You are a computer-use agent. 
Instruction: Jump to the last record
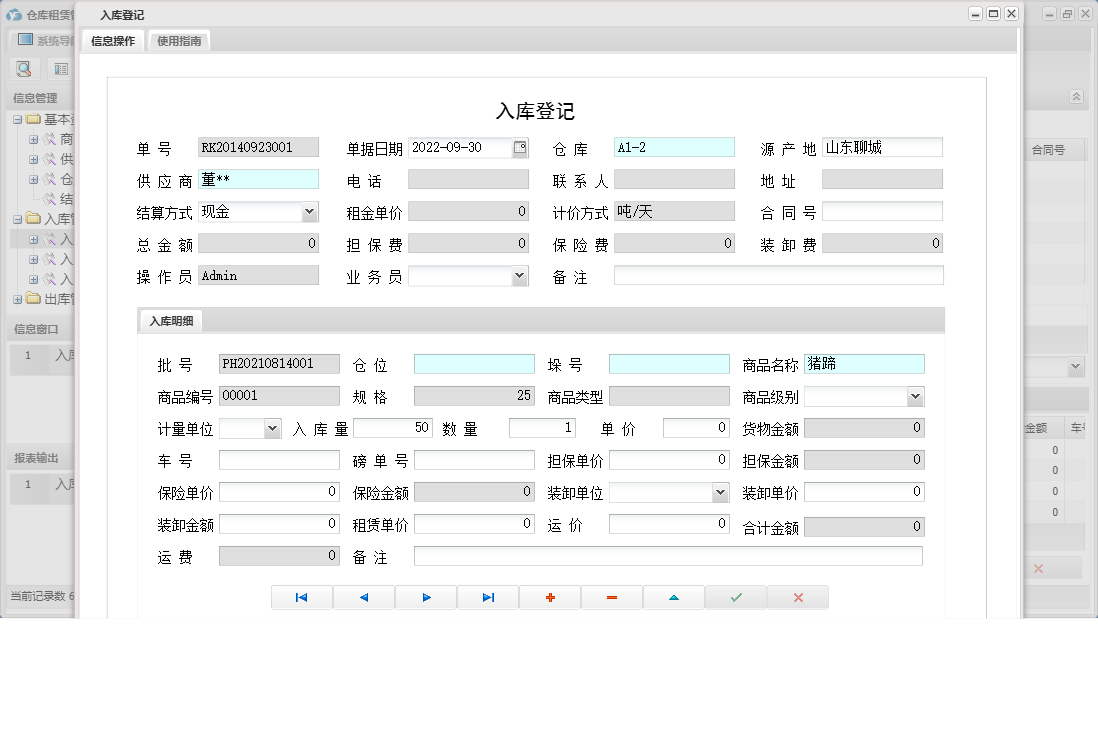[488, 597]
